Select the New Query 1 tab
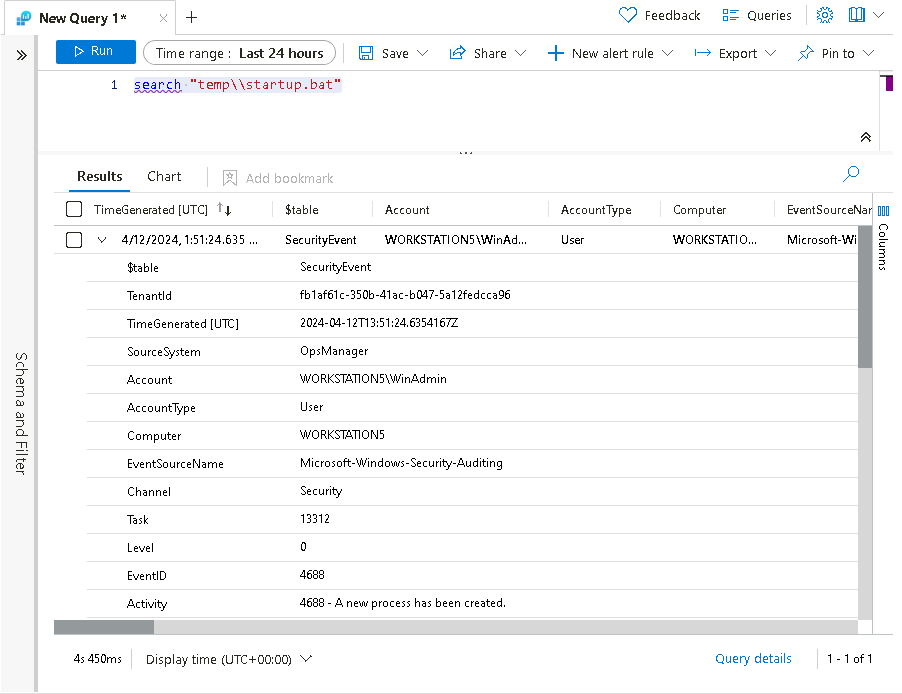The height and width of the screenshot is (694, 902). click(83, 18)
